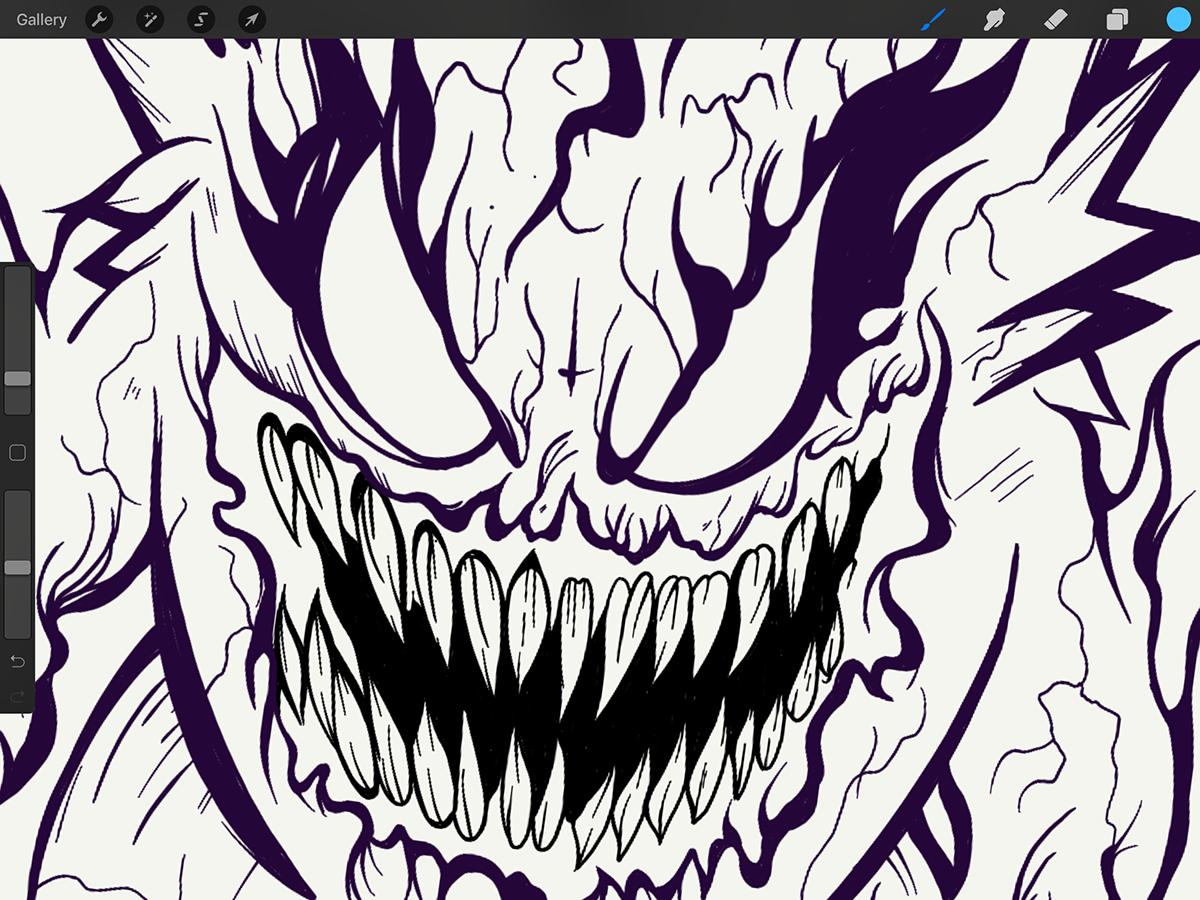Viewport: 1200px width, 900px height.
Task: Open the Actions wrench menu
Action: pyautogui.click(x=99, y=19)
